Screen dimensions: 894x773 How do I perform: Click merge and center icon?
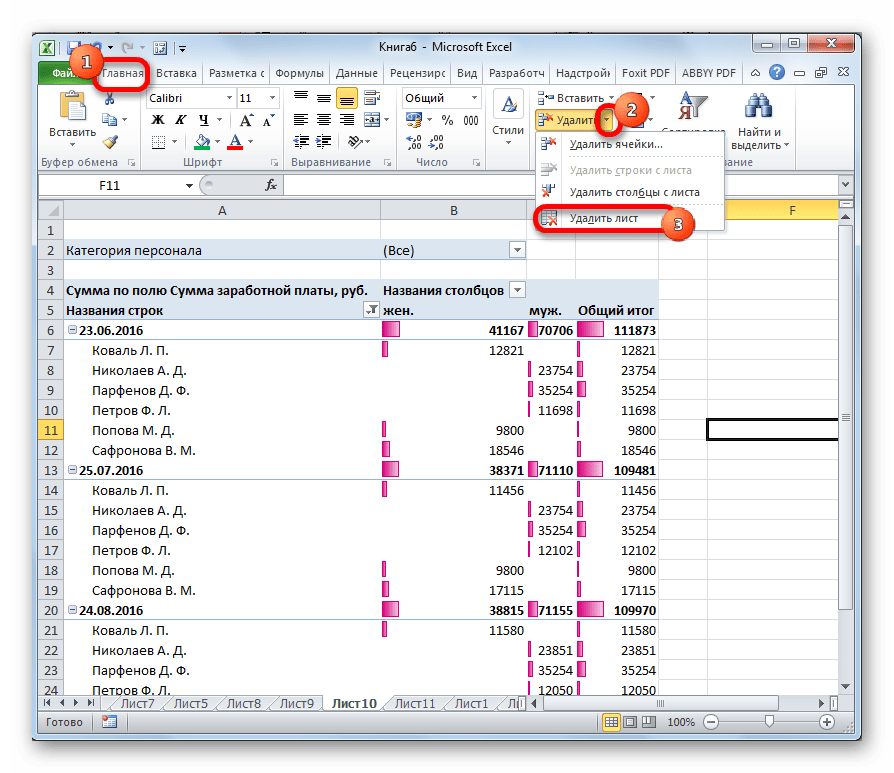(372, 120)
